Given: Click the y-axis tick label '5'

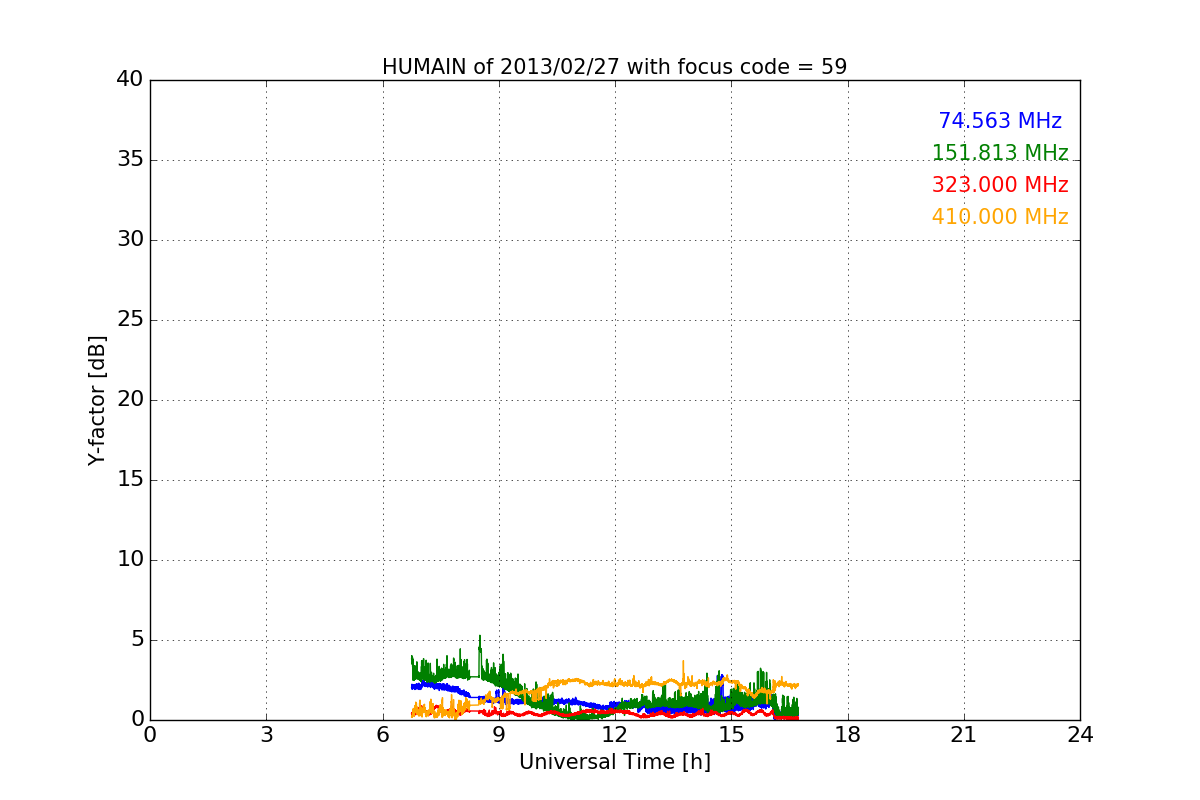Looking at the screenshot, I should (x=136, y=640).
